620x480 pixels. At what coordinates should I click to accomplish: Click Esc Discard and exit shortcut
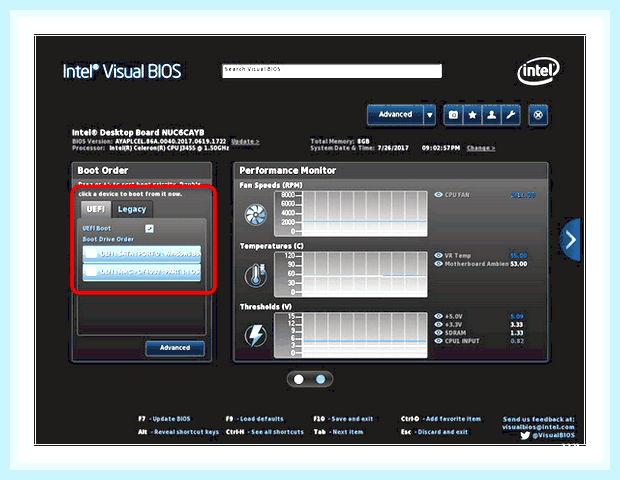point(434,432)
